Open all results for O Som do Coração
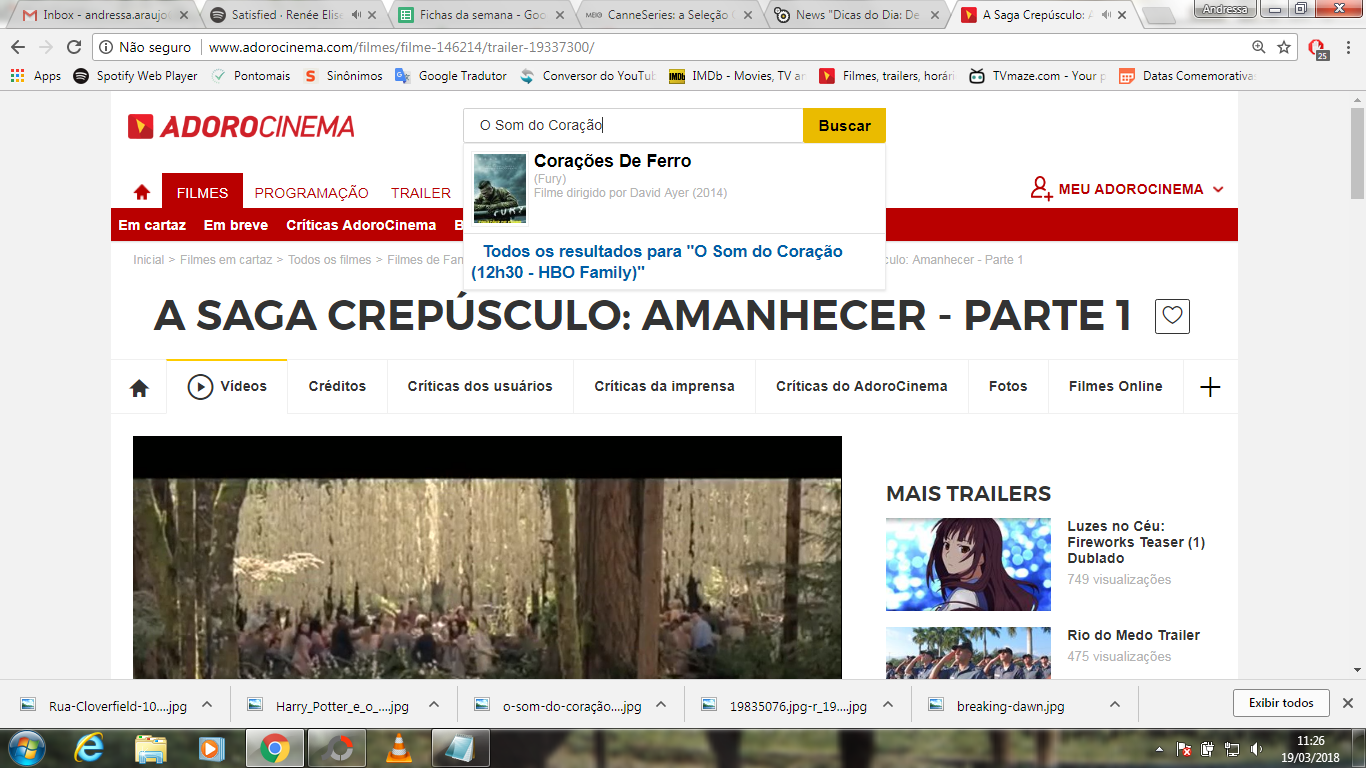This screenshot has height=768, width=1366. (657, 262)
